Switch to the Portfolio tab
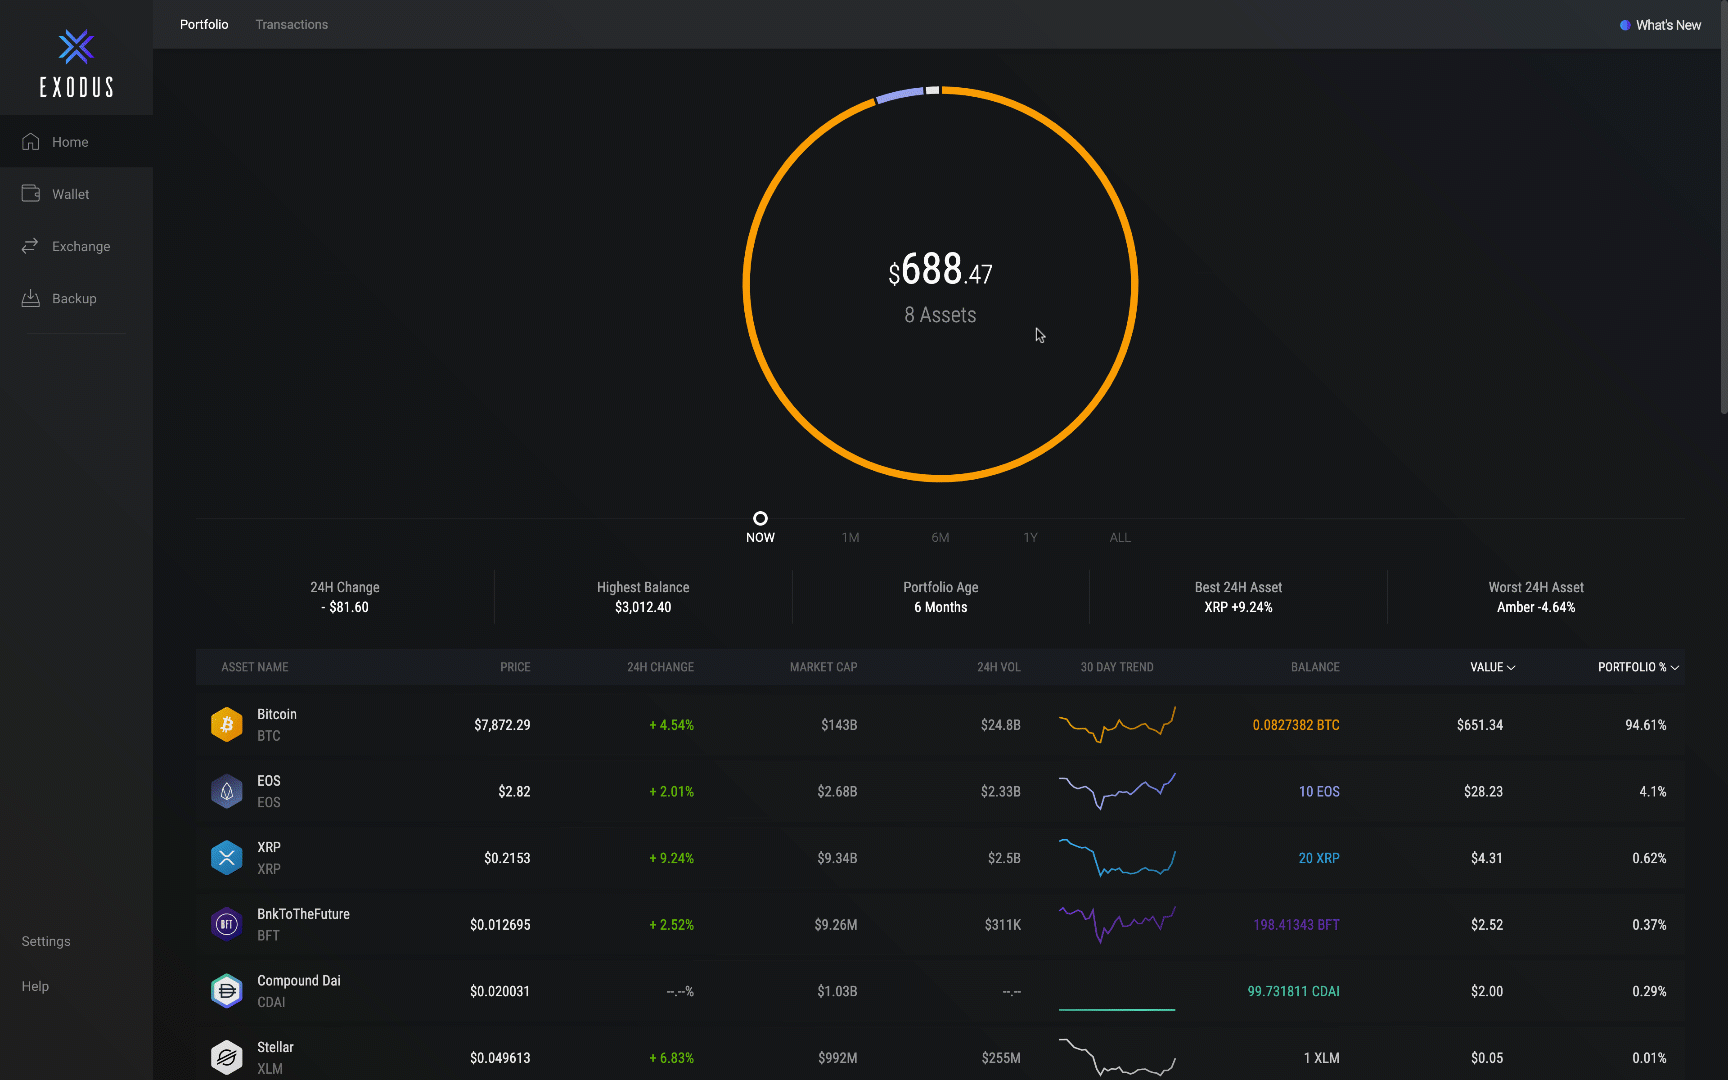 click(204, 24)
